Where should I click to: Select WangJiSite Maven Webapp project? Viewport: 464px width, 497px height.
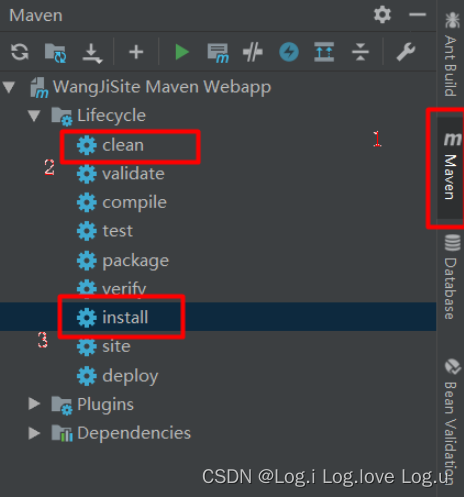pyautogui.click(x=162, y=87)
